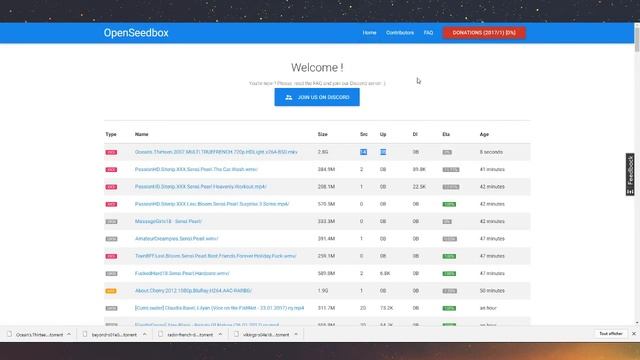The image size is (640, 360).
Task: Click the 6.8K upload speed cell
Action: (385, 273)
